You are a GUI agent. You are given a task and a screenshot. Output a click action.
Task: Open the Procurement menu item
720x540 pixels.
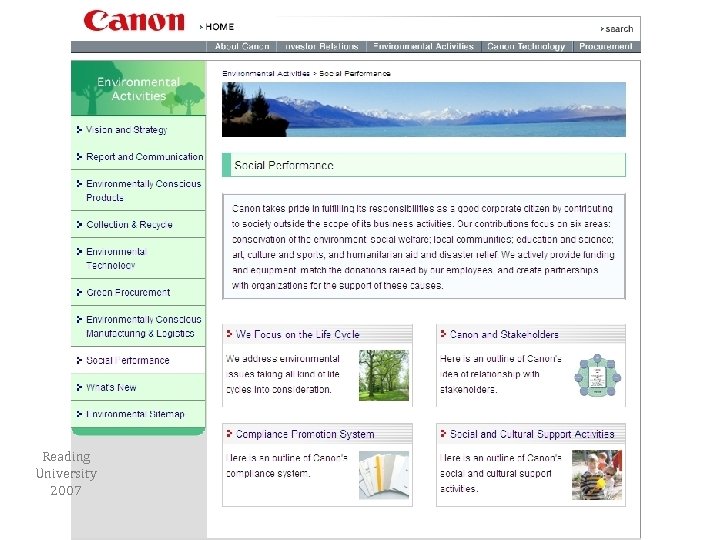[x=606, y=46]
